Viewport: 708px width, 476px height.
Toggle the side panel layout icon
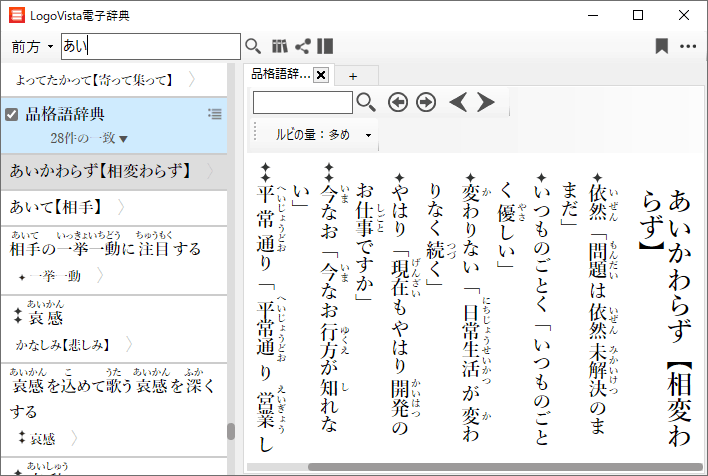(x=325, y=46)
